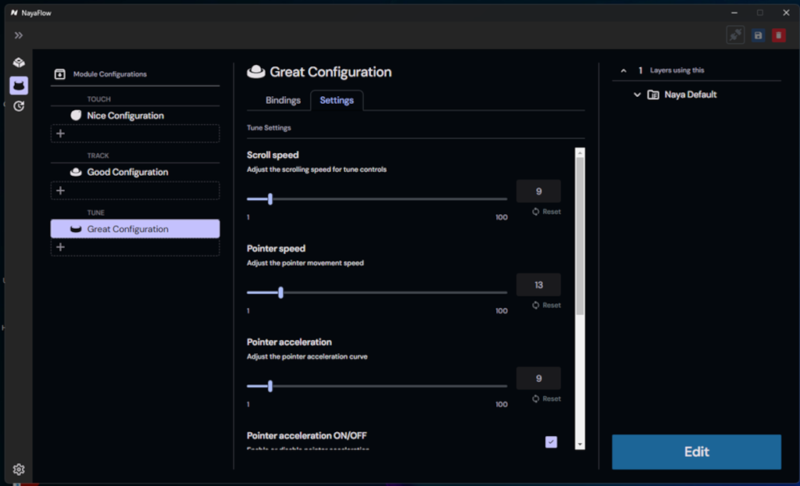Open app settings gear icon
The image size is (800, 486).
19,469
